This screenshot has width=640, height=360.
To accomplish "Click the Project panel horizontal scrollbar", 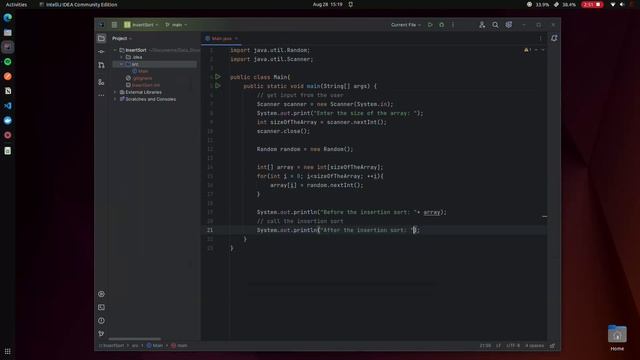I will (135, 339).
